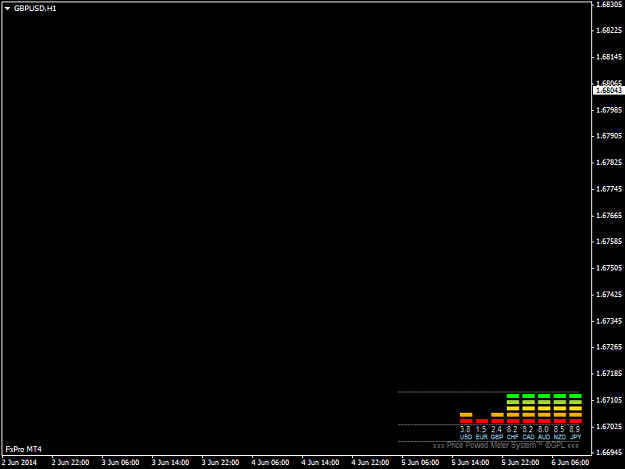Image resolution: width=625 pixels, height=469 pixels.
Task: Click the 1.68305 price scale label
Action: click(609, 4)
